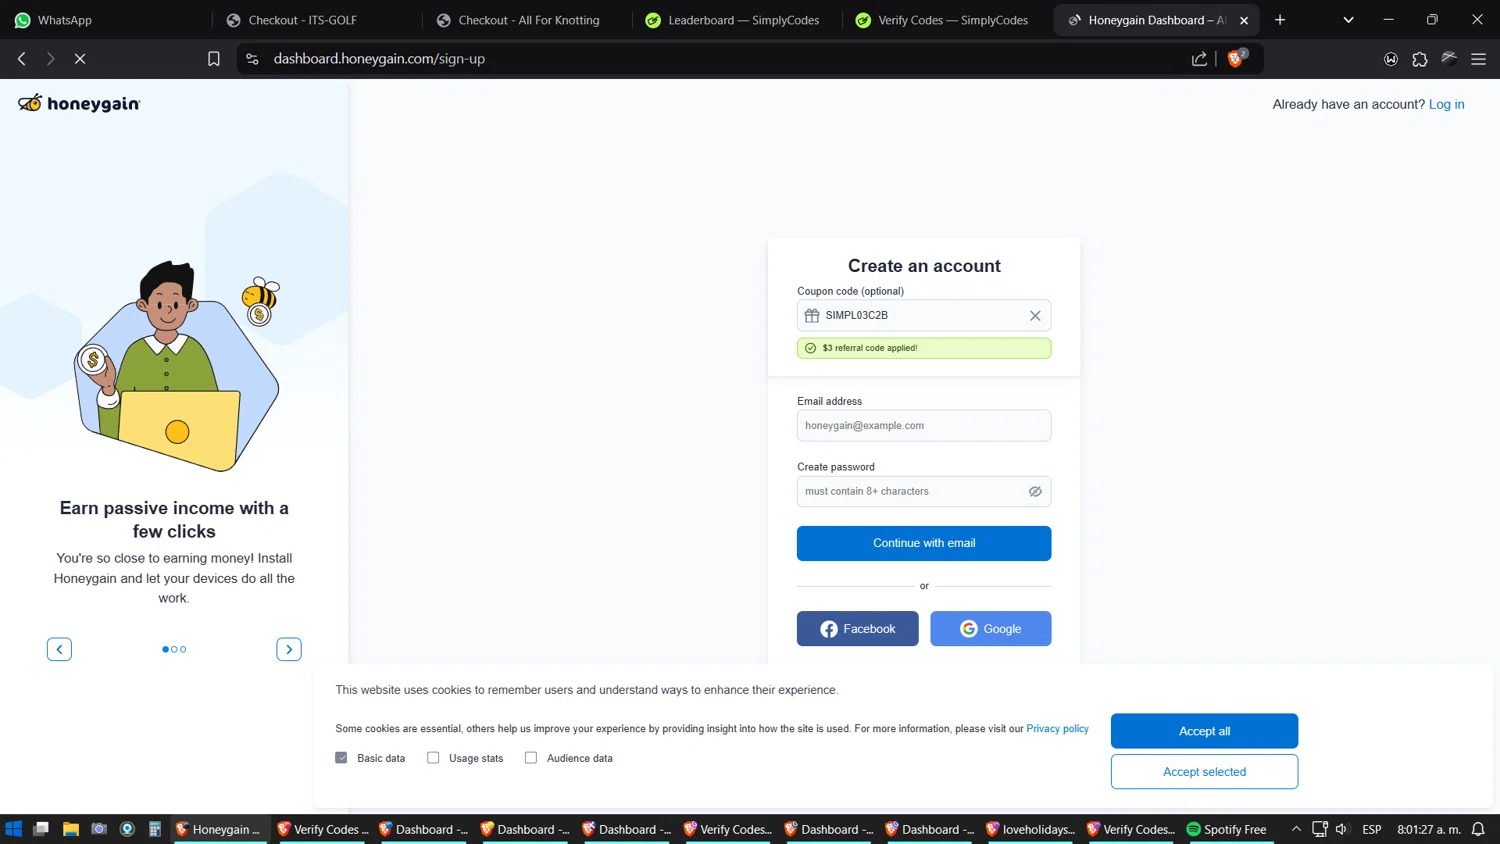Open the Log in link
Viewport: 1500px width, 844px height.
click(1446, 104)
